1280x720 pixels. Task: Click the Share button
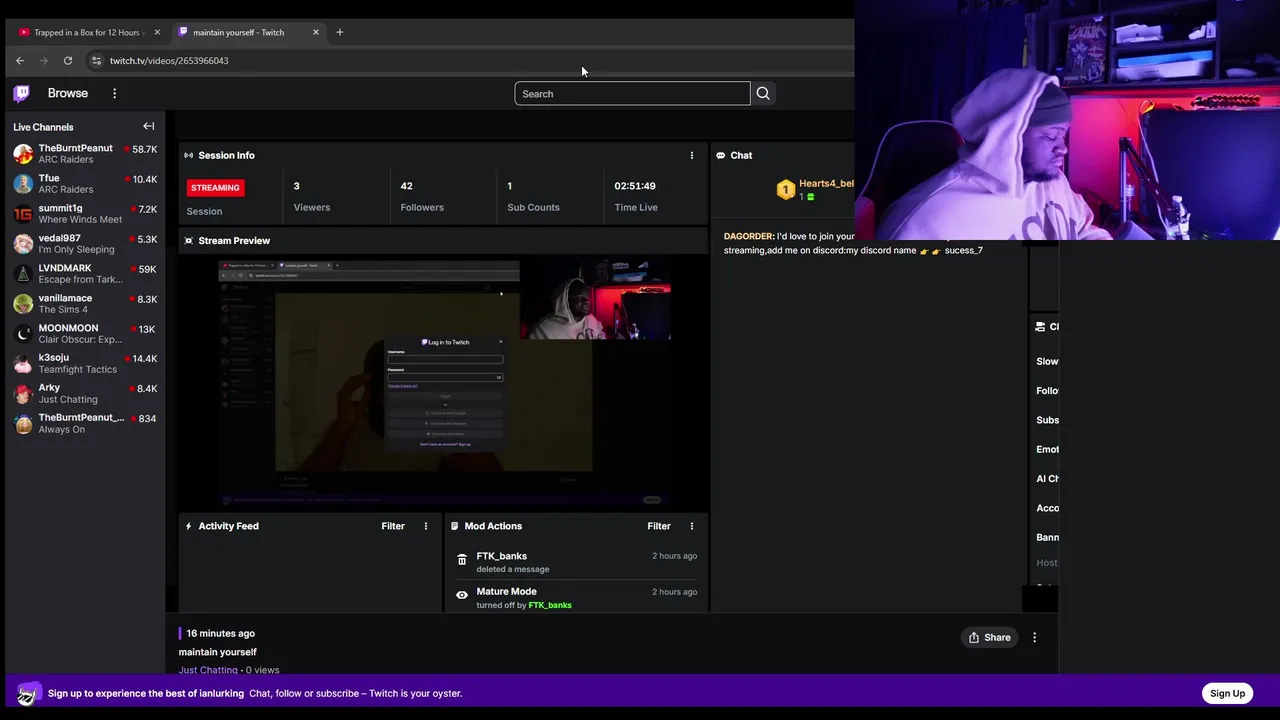tap(990, 637)
